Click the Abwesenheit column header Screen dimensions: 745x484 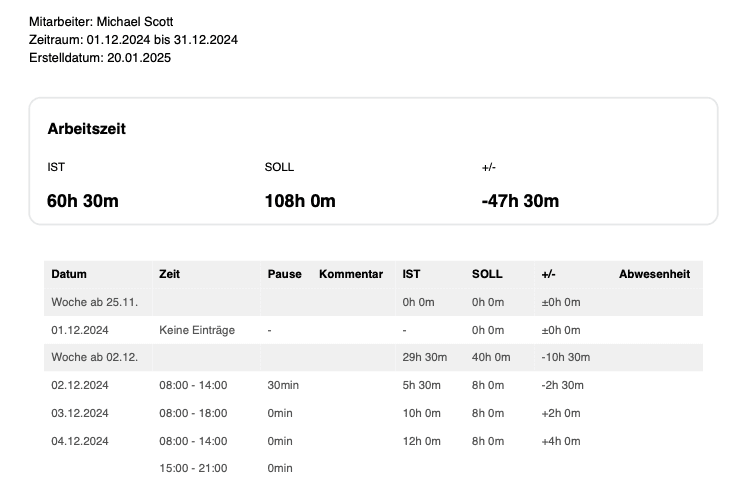[654, 274]
